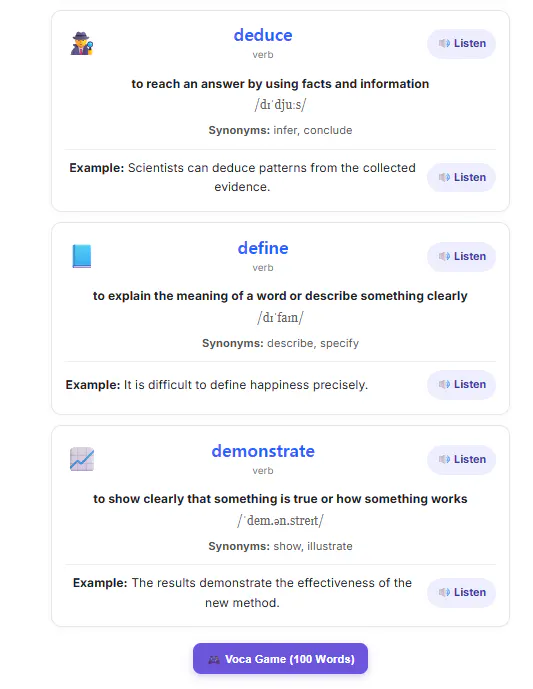The height and width of the screenshot is (689, 533).
Task: Listen to the define happiness example
Action: (x=461, y=384)
